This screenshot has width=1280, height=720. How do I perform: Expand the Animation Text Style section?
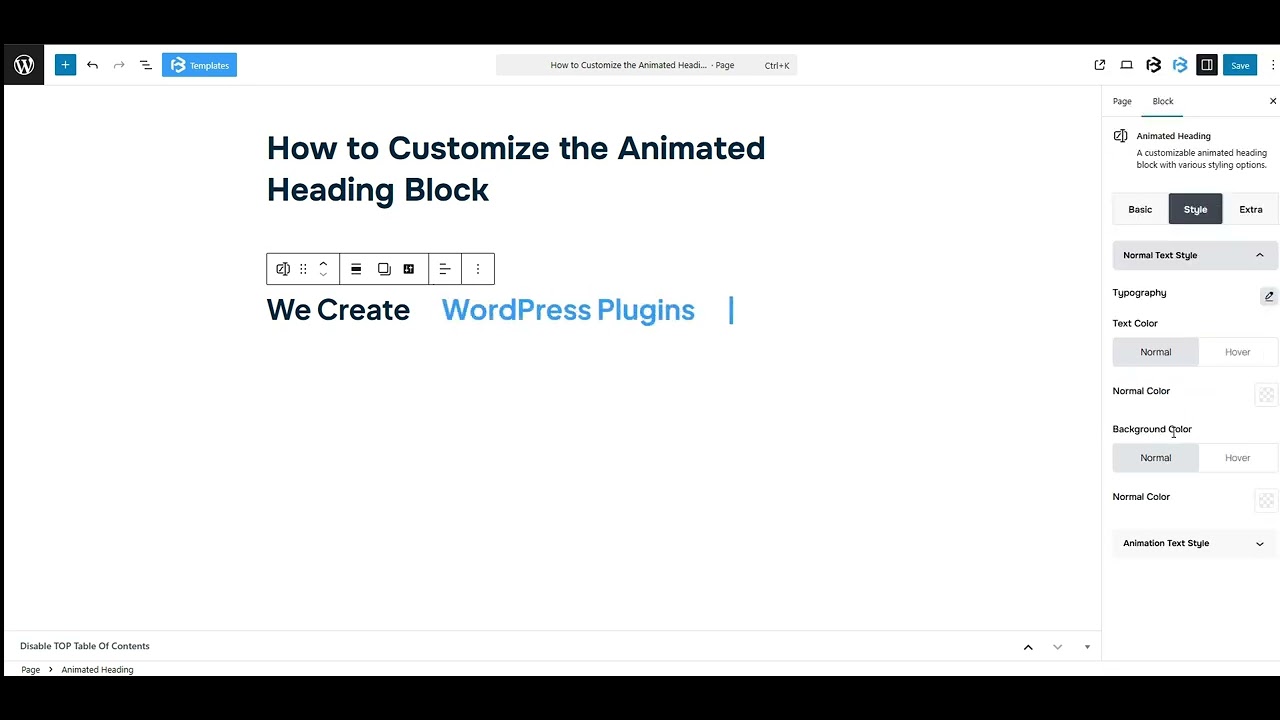(1194, 543)
